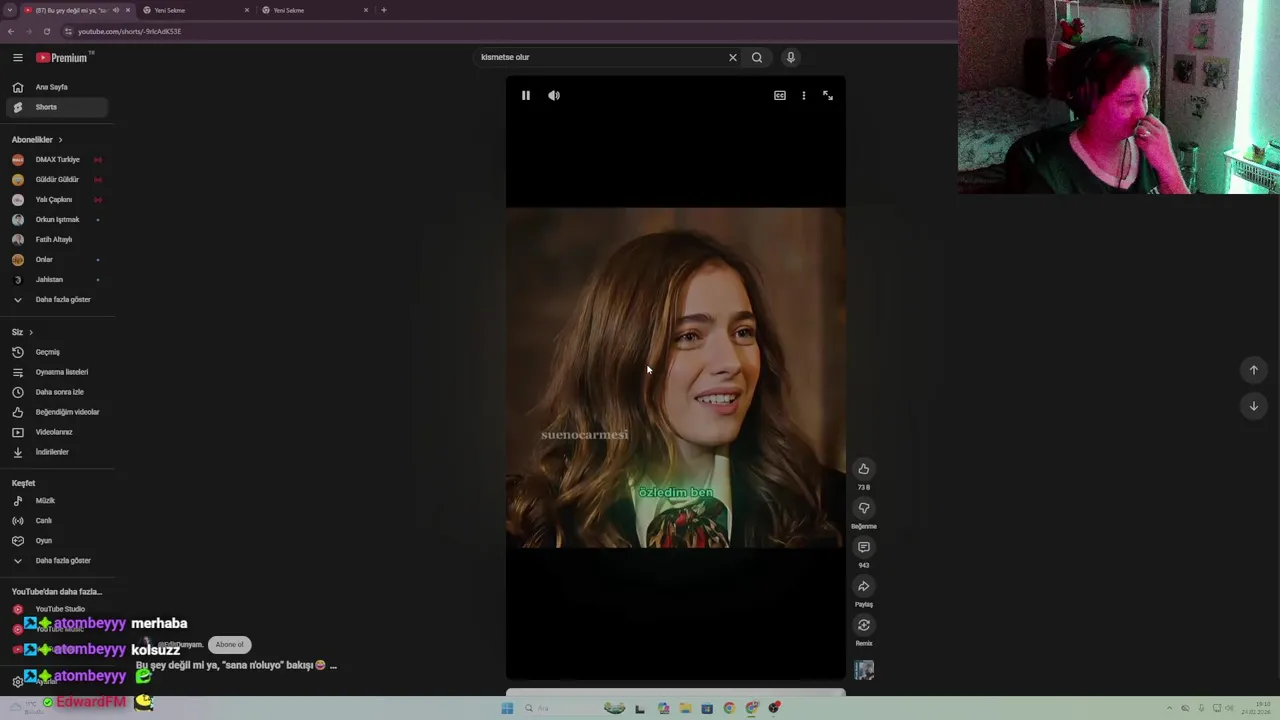Pause the Shorts video
Screen dimensions: 1280x720
(x=526, y=96)
